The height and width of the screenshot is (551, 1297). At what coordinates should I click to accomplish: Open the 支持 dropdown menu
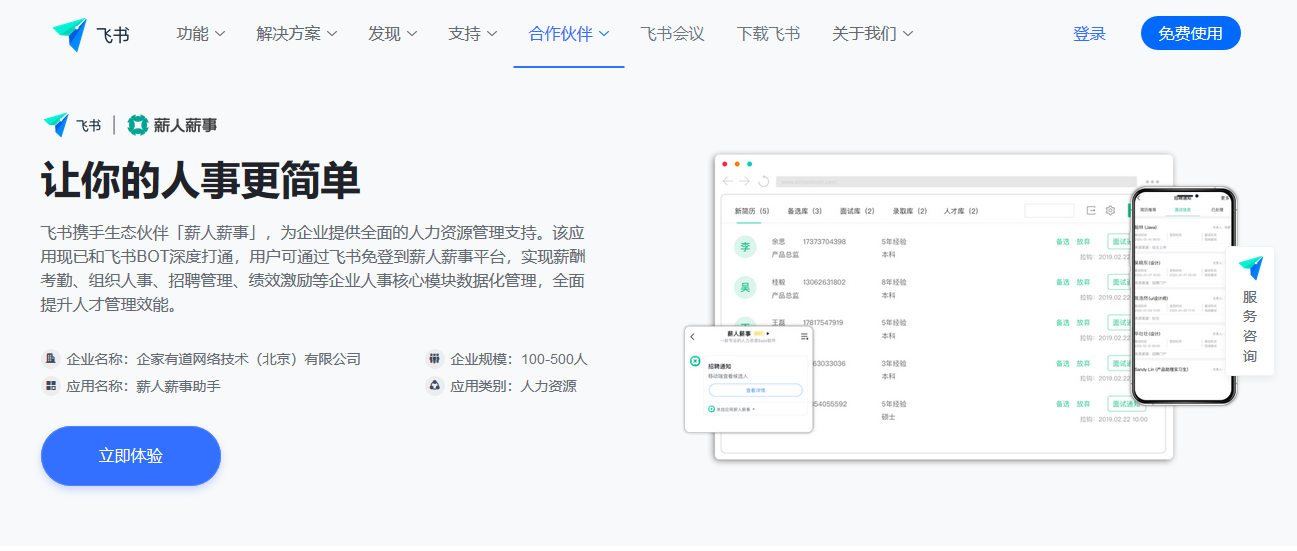pos(472,34)
